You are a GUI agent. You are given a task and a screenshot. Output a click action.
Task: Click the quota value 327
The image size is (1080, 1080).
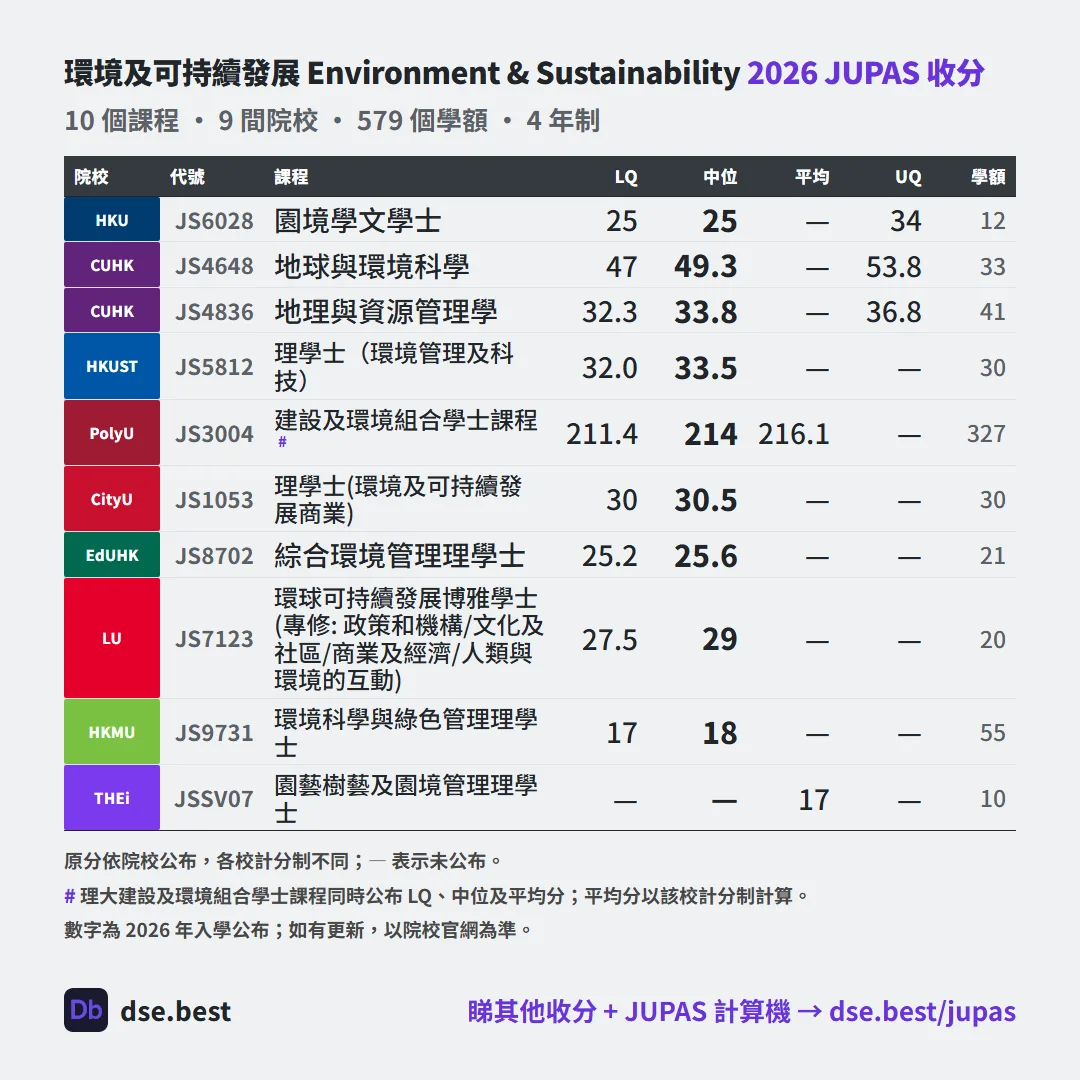click(x=986, y=434)
